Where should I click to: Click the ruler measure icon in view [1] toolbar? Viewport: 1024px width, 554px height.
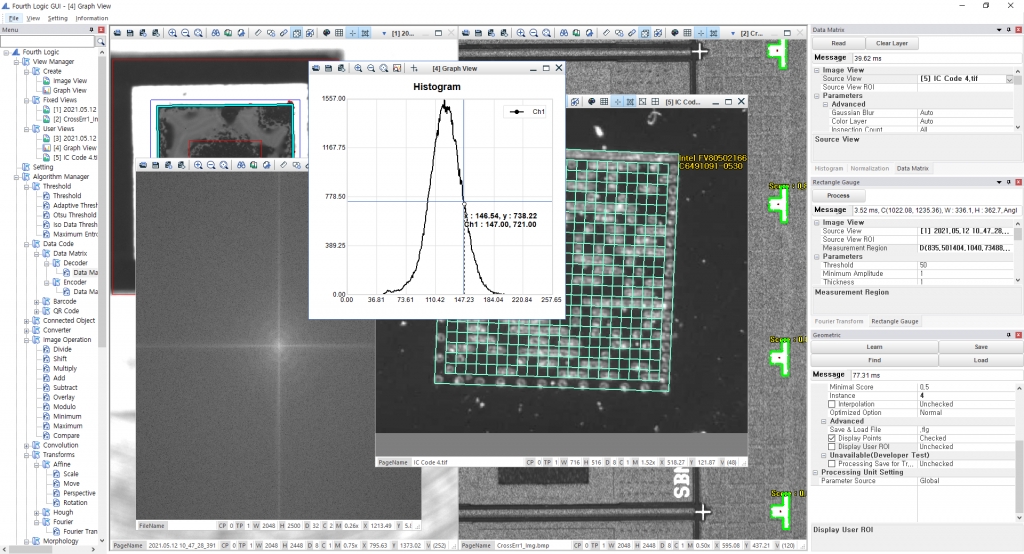(x=258, y=33)
